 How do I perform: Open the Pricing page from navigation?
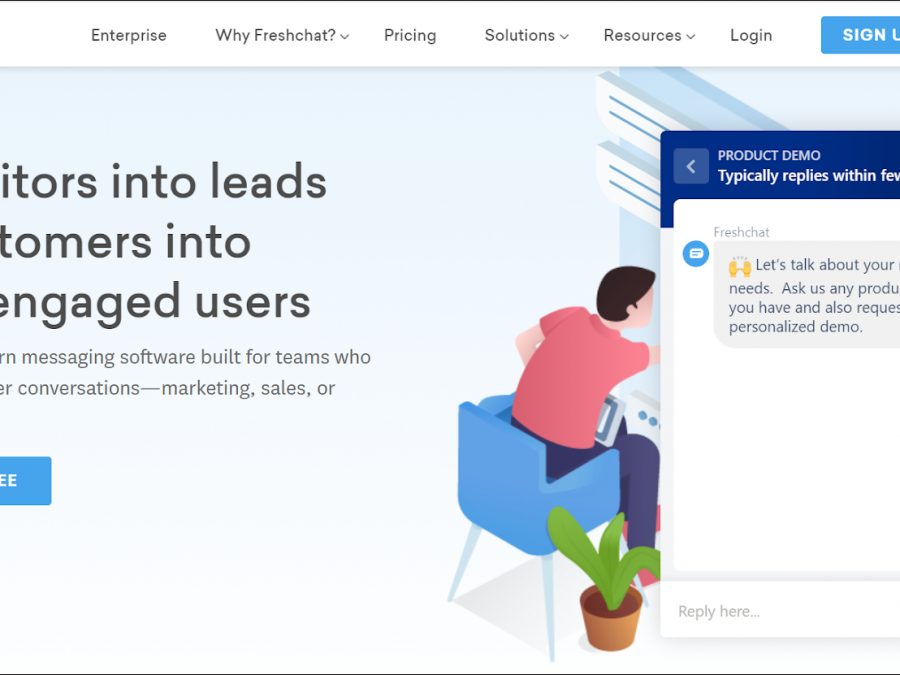pos(410,36)
